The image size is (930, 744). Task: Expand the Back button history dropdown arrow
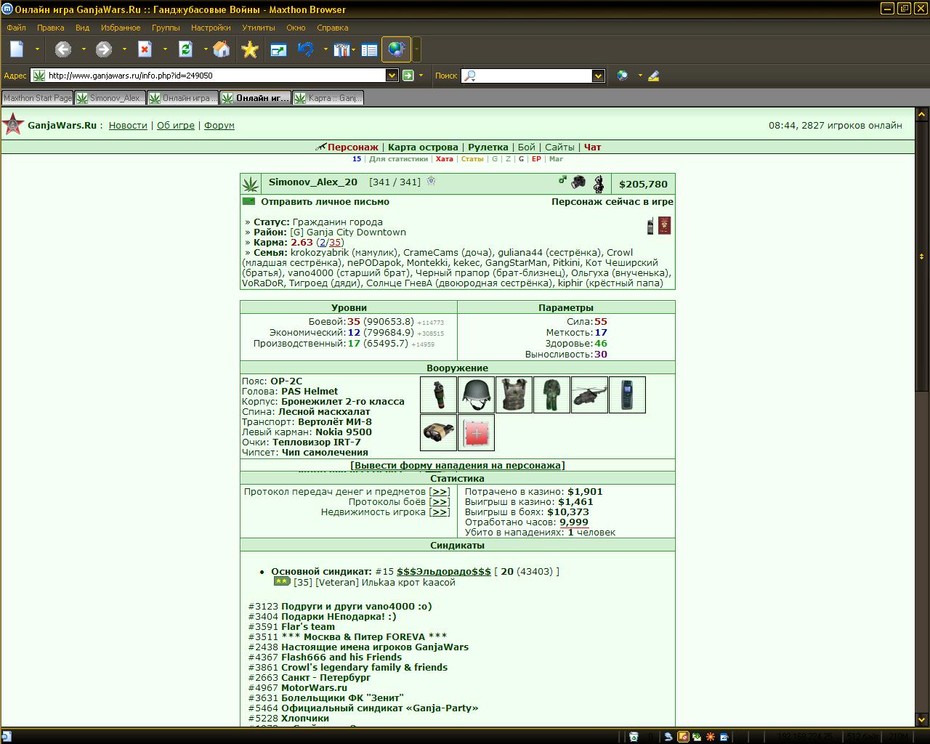[83, 49]
